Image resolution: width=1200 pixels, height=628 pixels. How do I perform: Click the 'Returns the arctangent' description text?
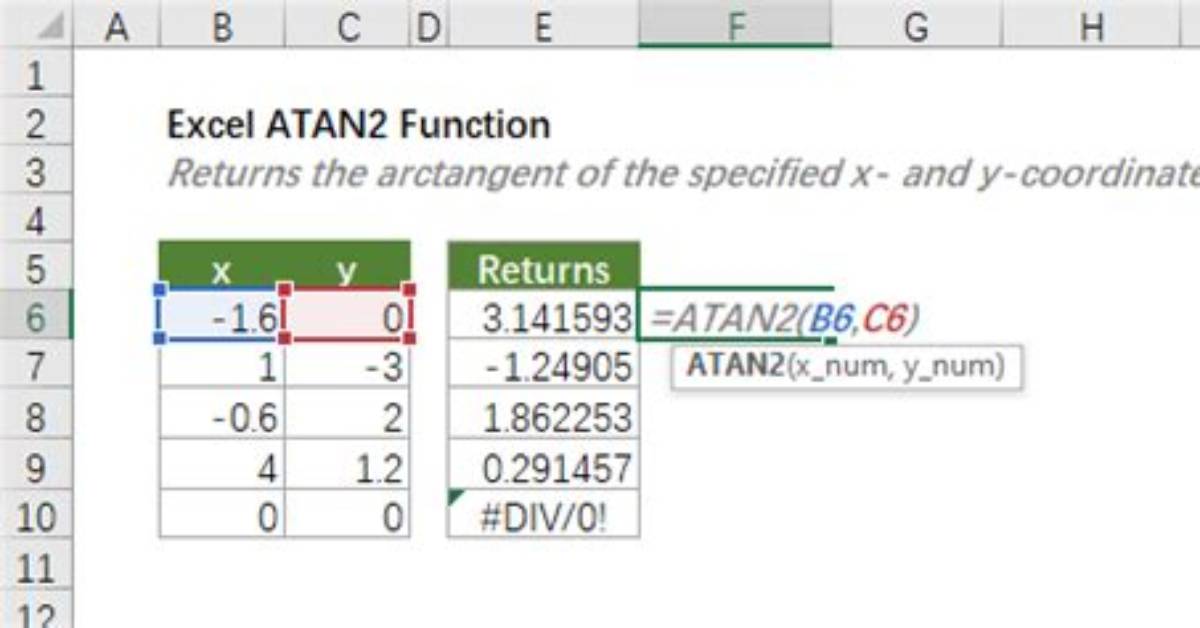[682, 172]
